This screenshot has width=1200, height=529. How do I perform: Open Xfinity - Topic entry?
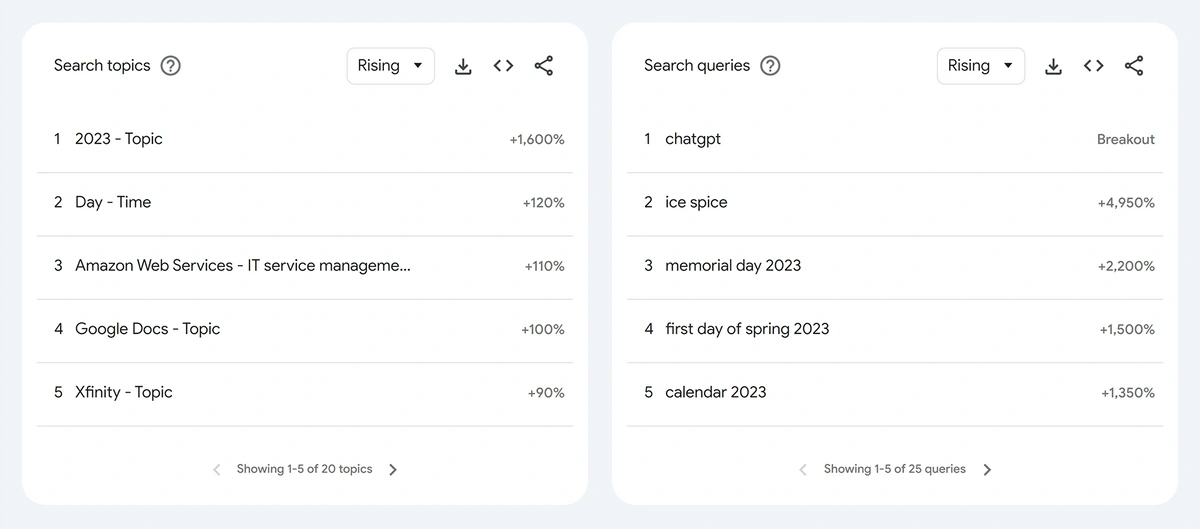(x=305, y=392)
